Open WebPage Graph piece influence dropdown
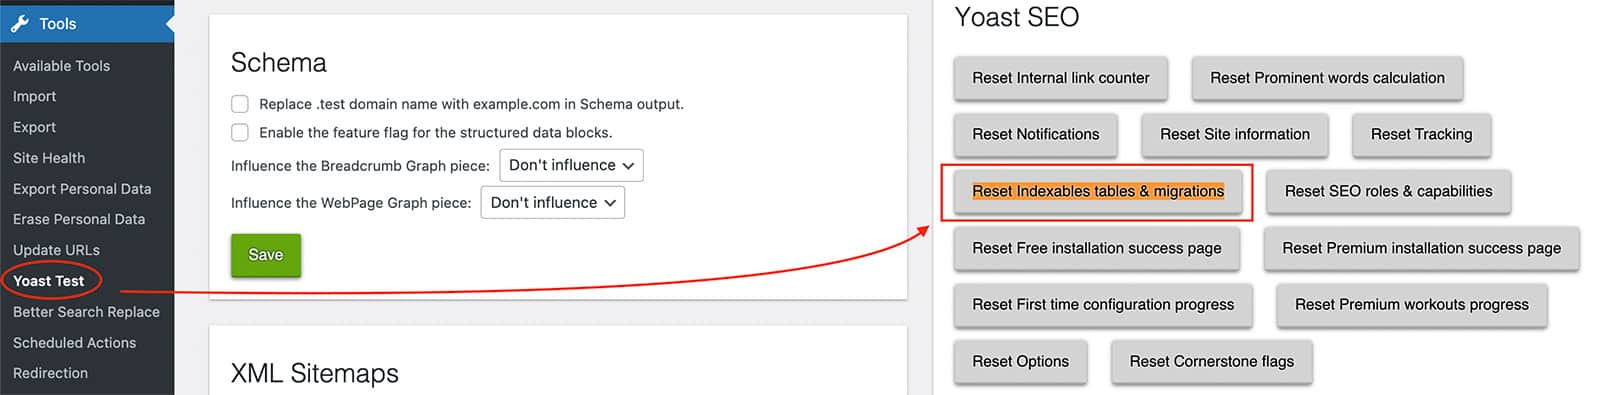The width and height of the screenshot is (1600, 395). [553, 202]
